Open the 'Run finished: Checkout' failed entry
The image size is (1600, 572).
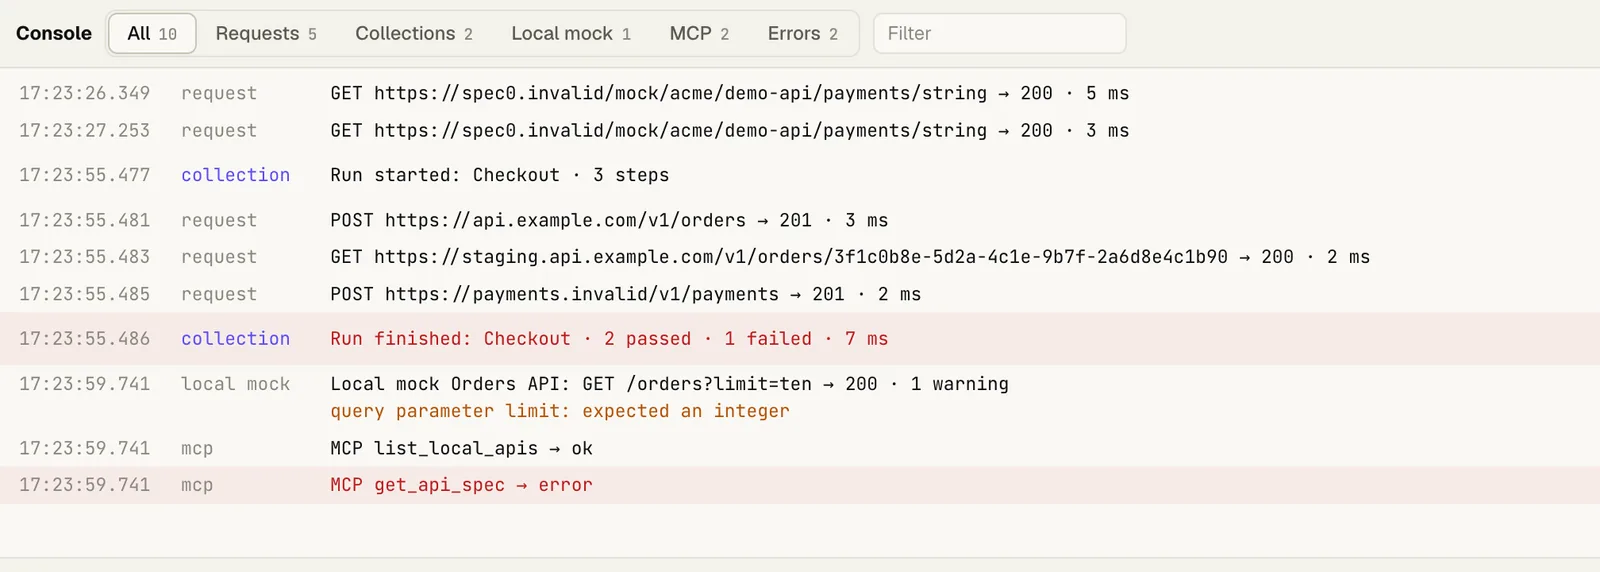click(800, 338)
